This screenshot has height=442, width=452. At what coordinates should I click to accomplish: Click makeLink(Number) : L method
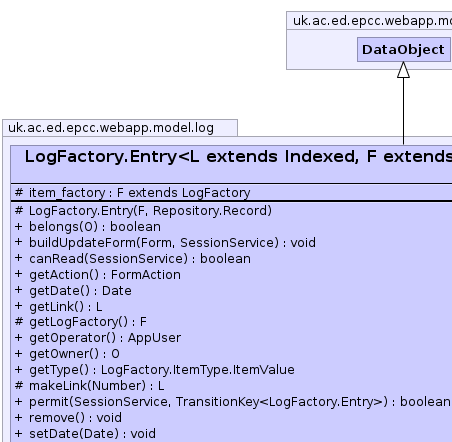pos(89,386)
